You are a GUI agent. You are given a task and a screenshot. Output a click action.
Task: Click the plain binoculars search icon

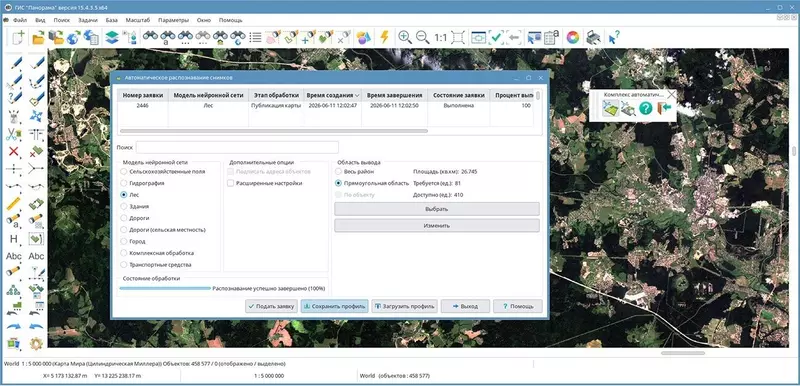tap(150, 37)
